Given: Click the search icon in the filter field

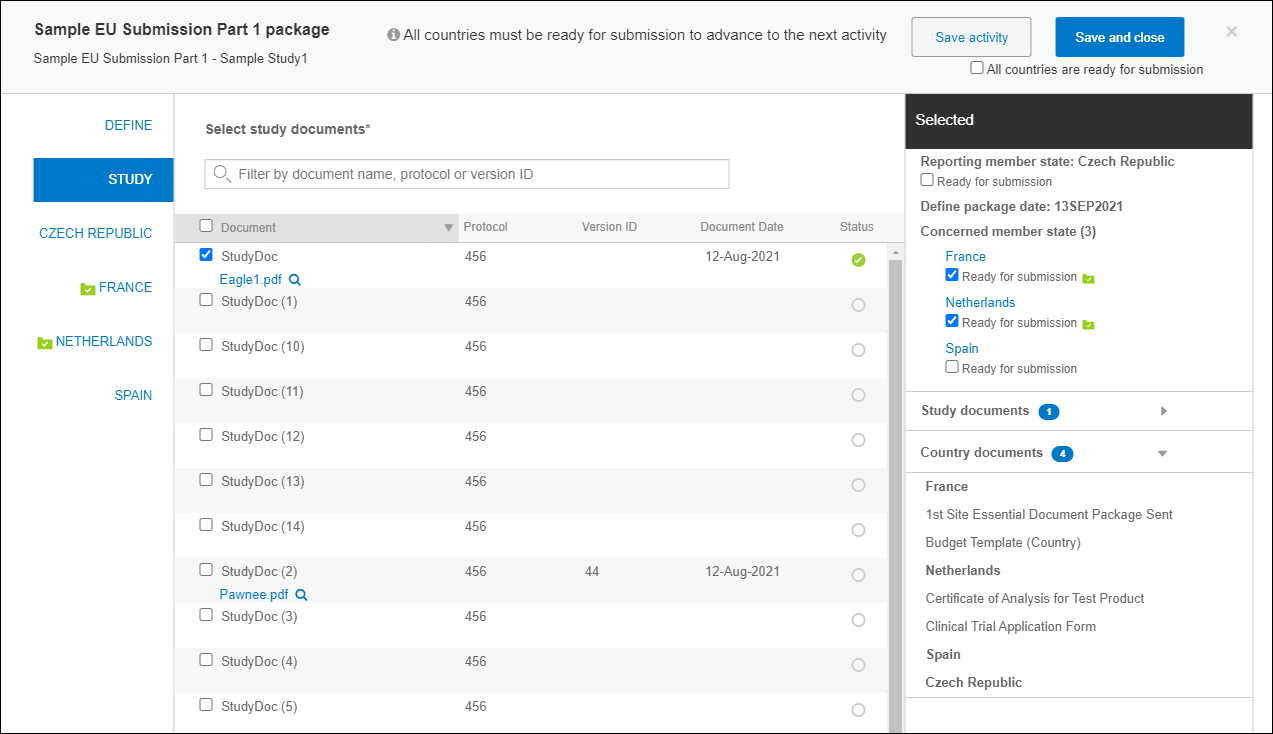Looking at the screenshot, I should tap(222, 173).
